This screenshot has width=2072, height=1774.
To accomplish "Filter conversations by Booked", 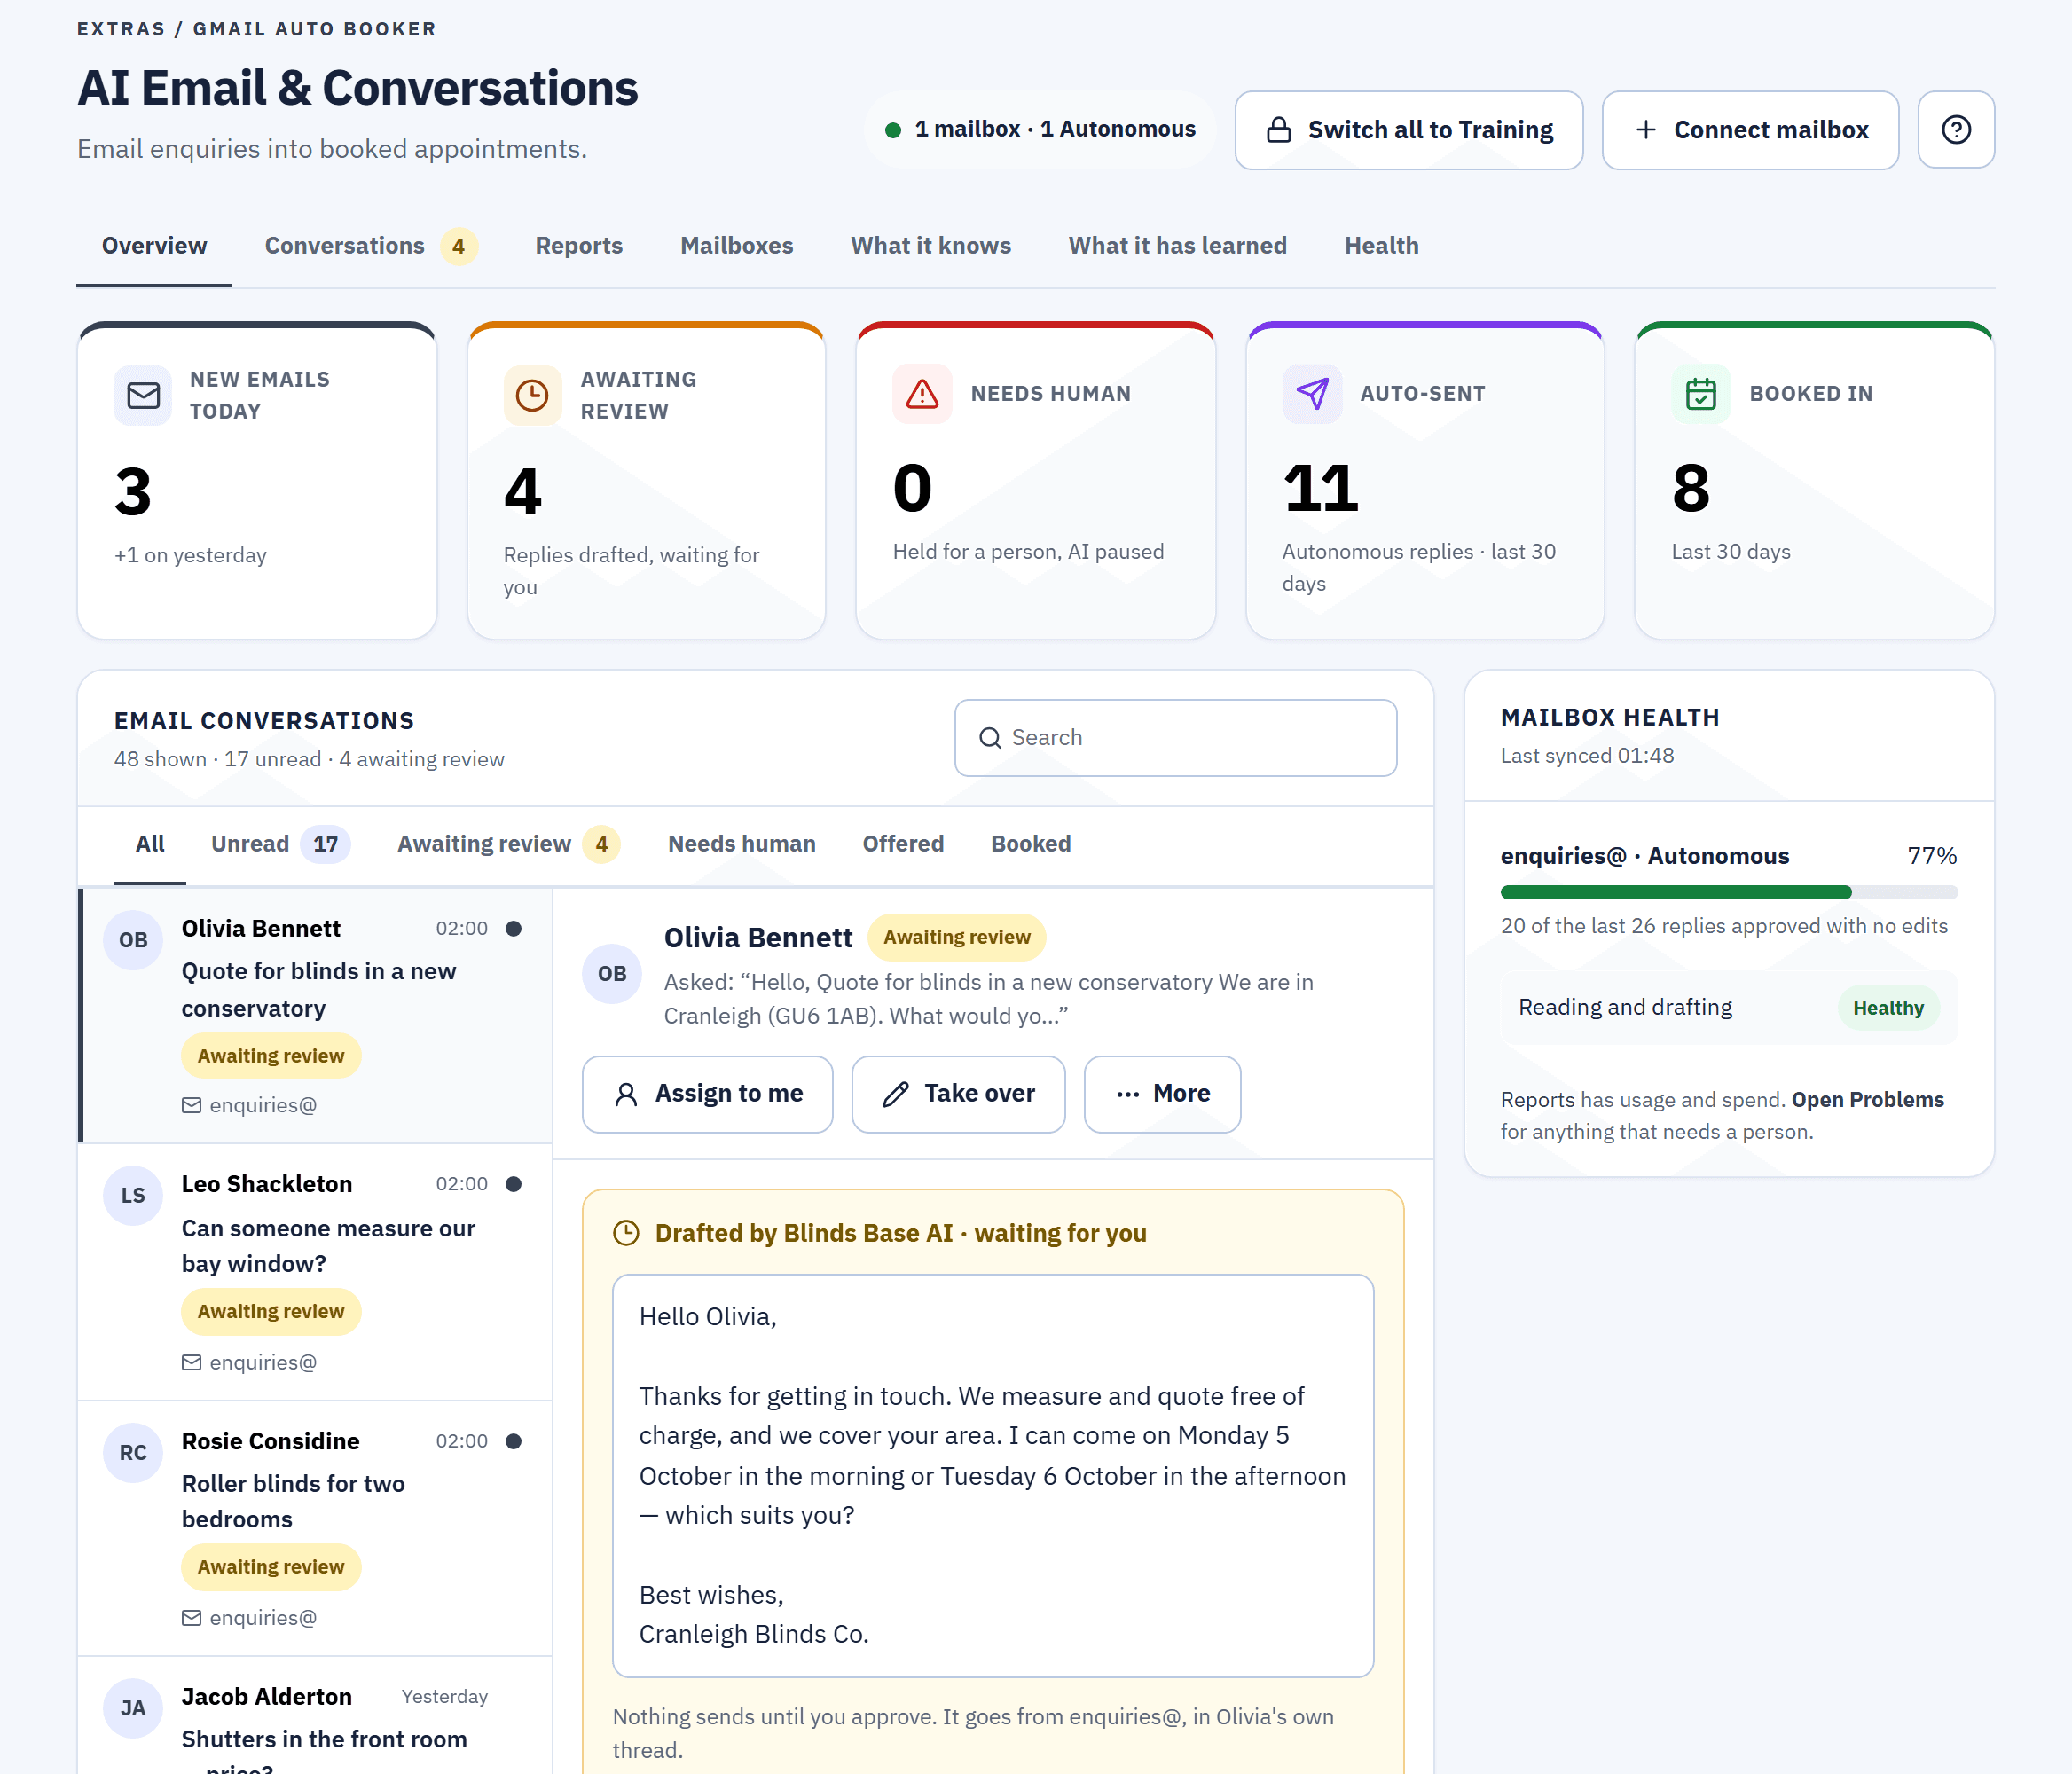I will [1030, 844].
